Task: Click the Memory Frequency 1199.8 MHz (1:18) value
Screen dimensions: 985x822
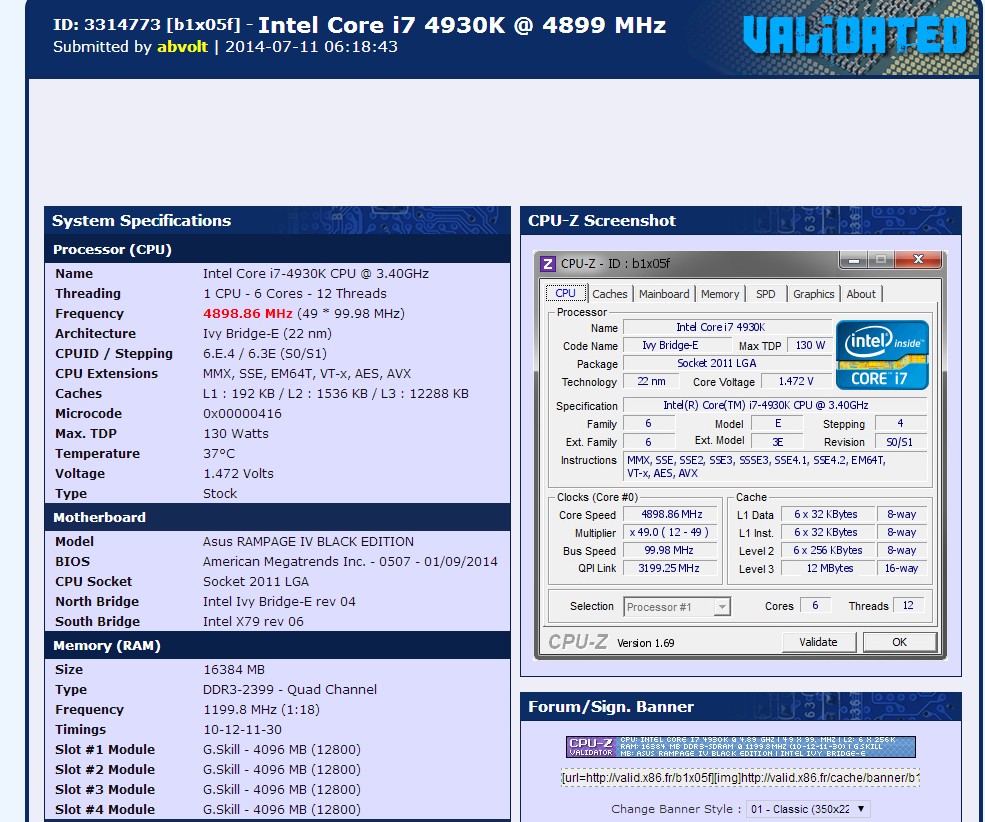Action: coord(261,710)
